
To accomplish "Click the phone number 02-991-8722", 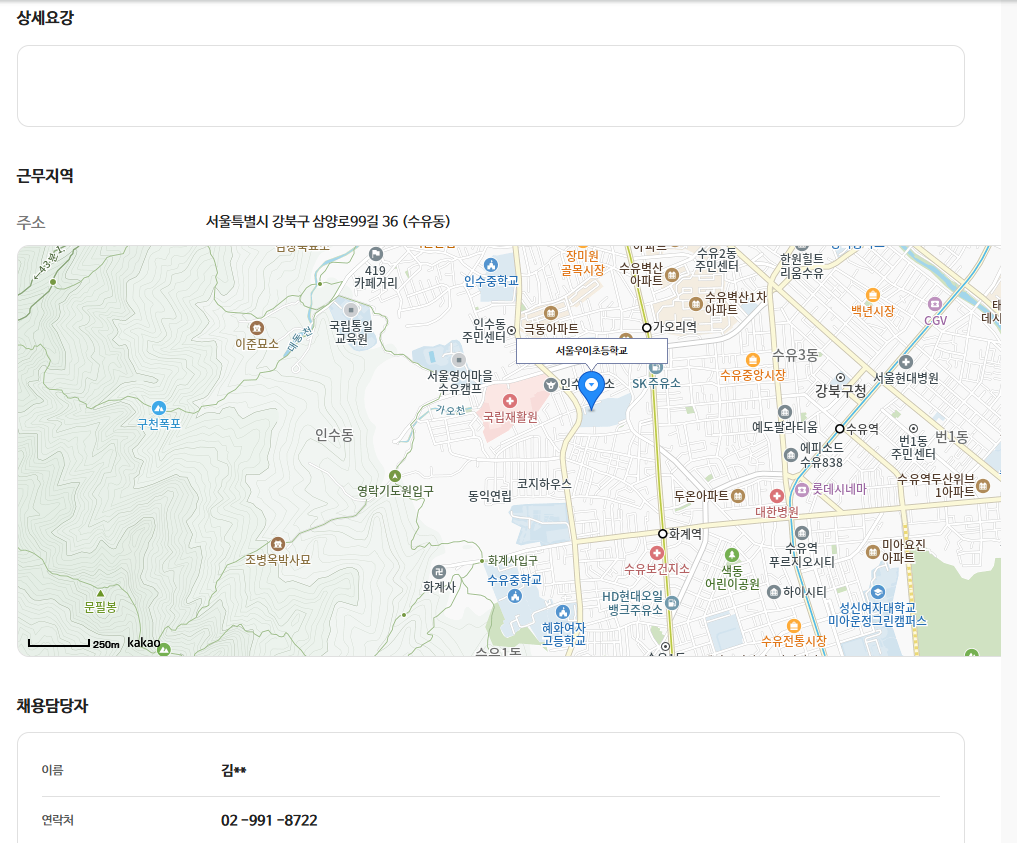I will pos(269,821).
